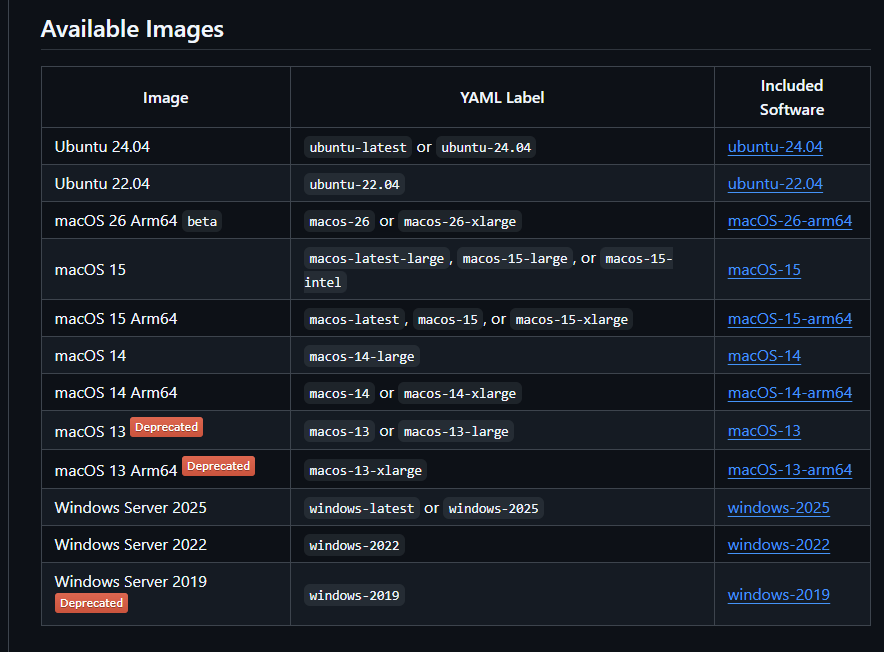This screenshot has height=652, width=884.
Task: Open the macOS-26-arm64 software link
Action: coord(789,221)
